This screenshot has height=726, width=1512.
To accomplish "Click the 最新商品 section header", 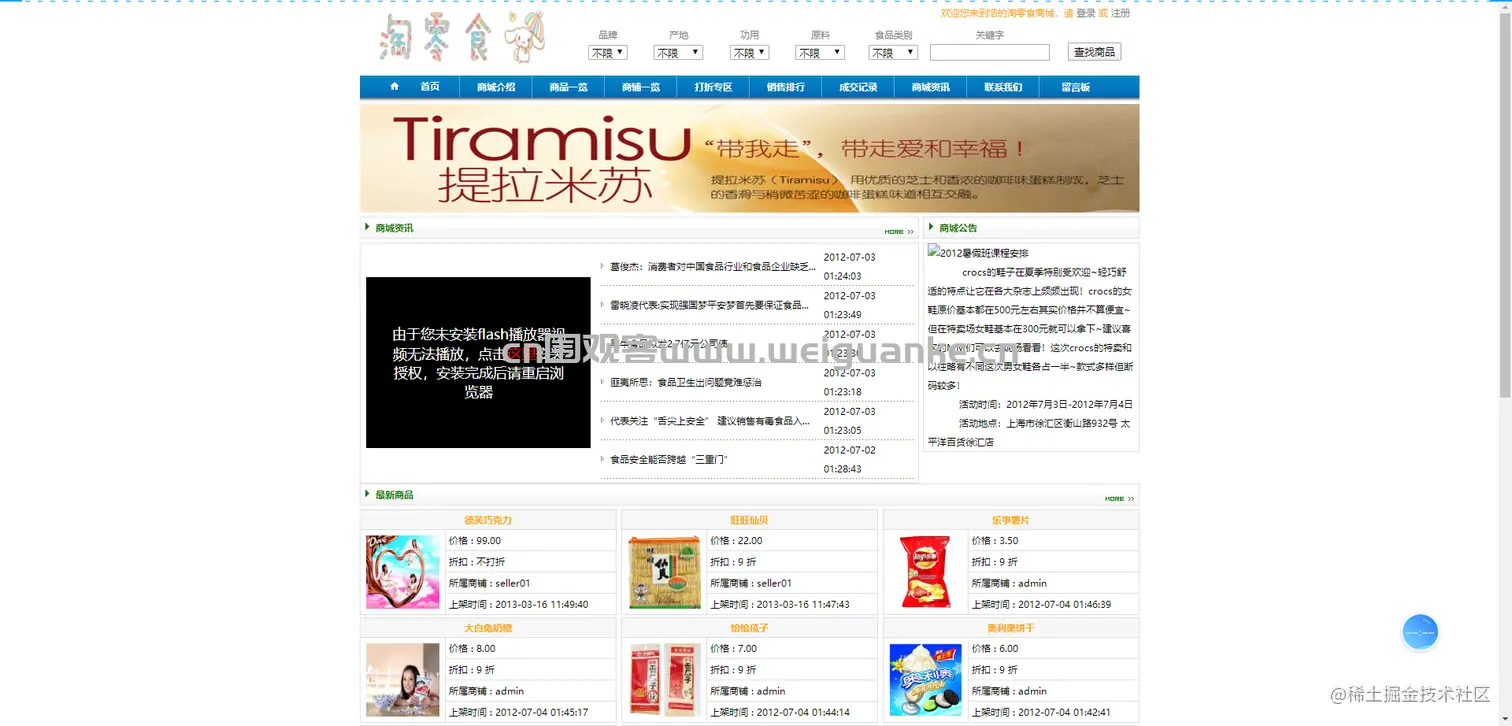I will point(394,494).
